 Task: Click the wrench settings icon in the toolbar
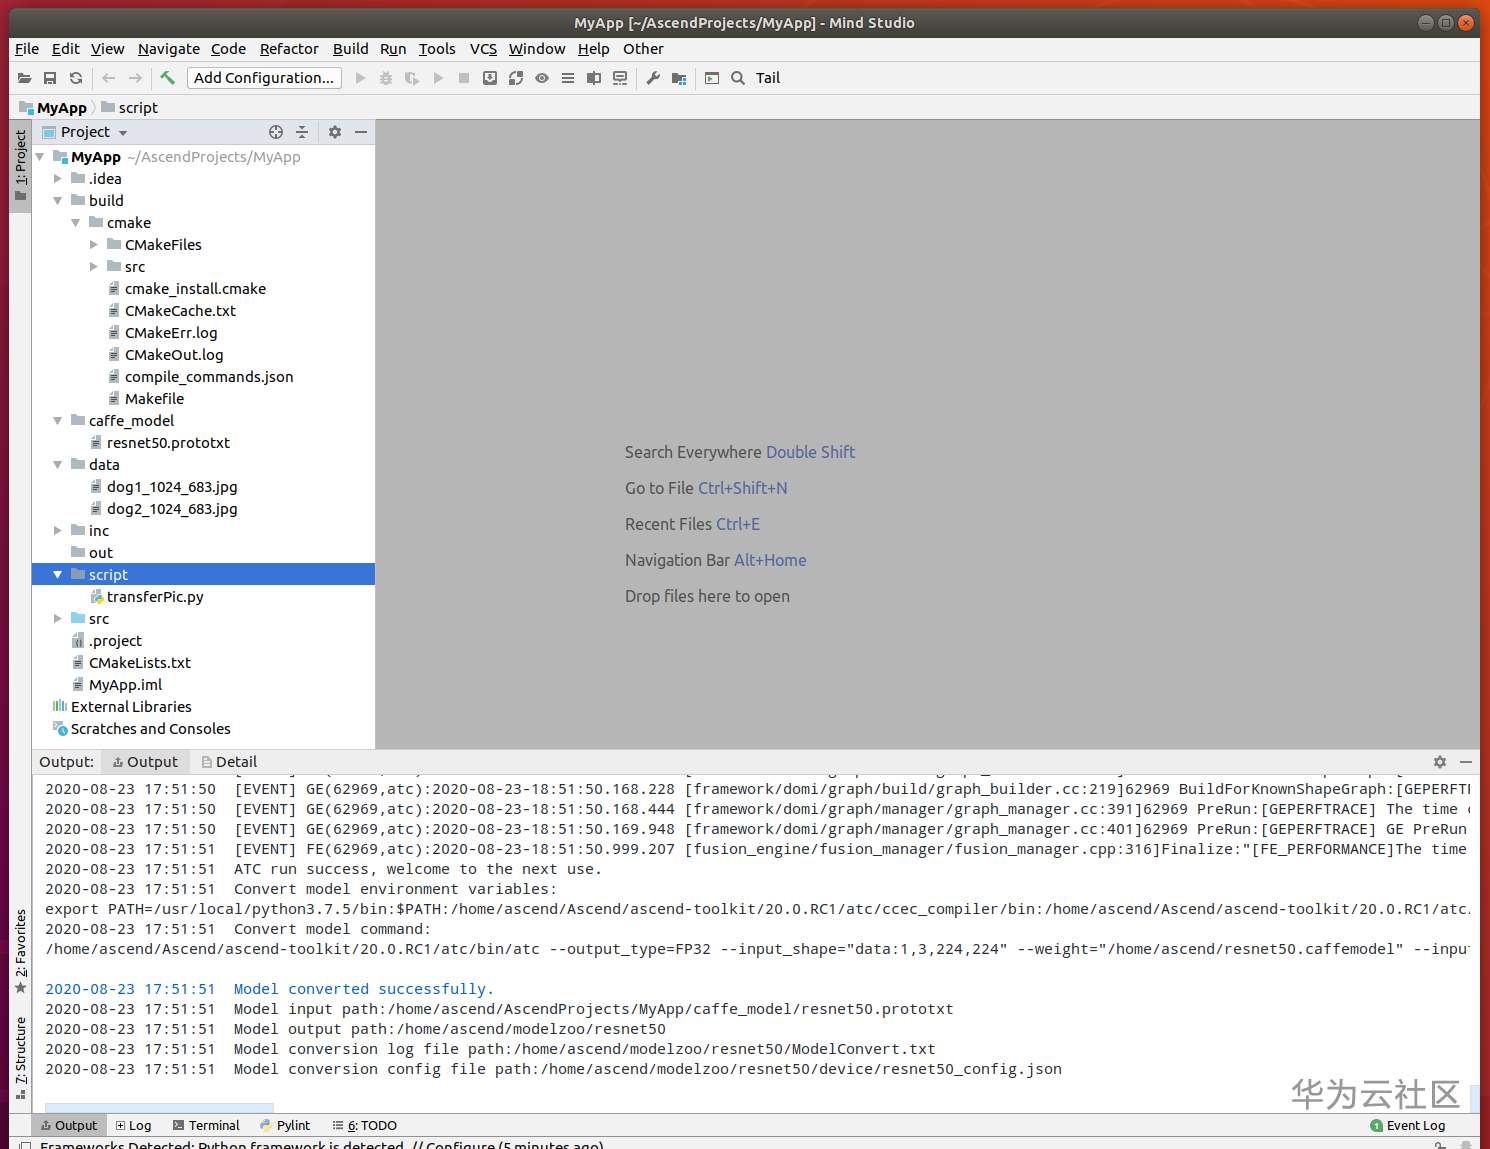(653, 78)
